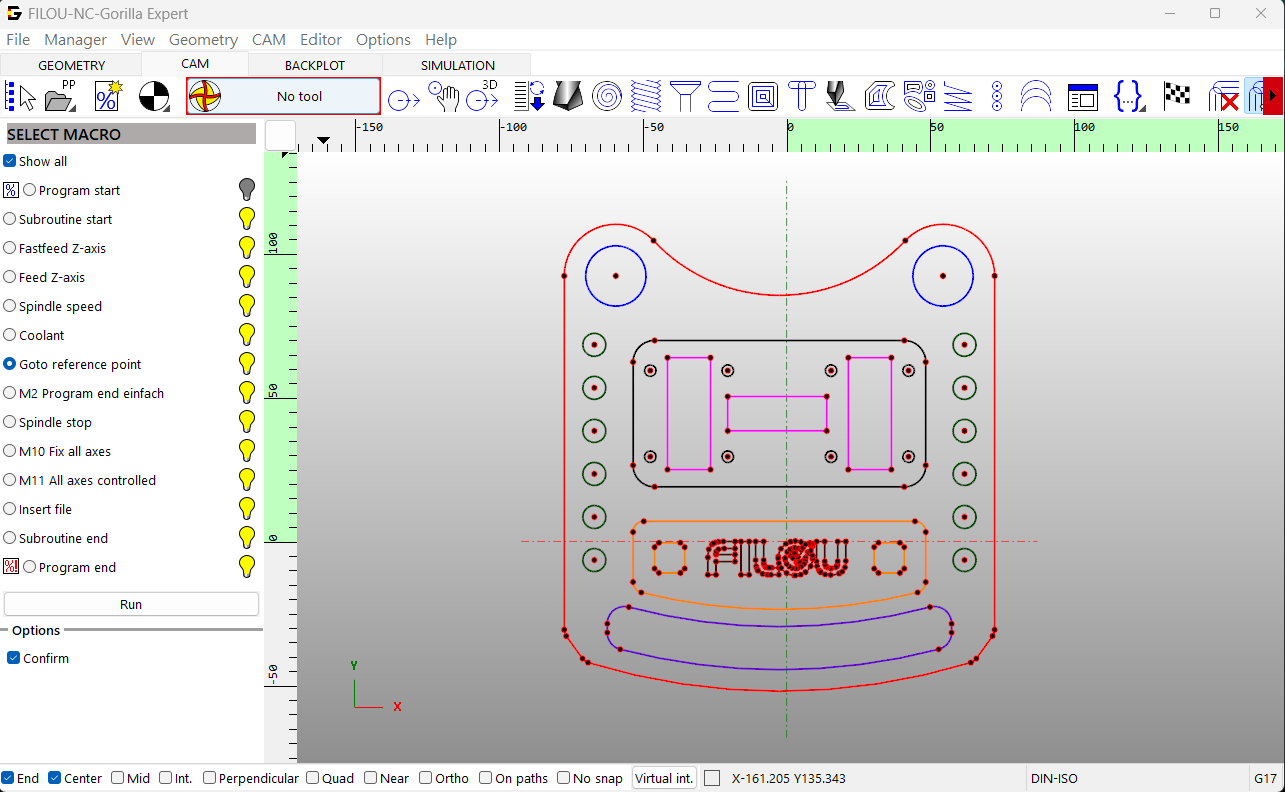Click the black-and-white zero point circle icon
The image size is (1285, 792).
(x=154, y=97)
